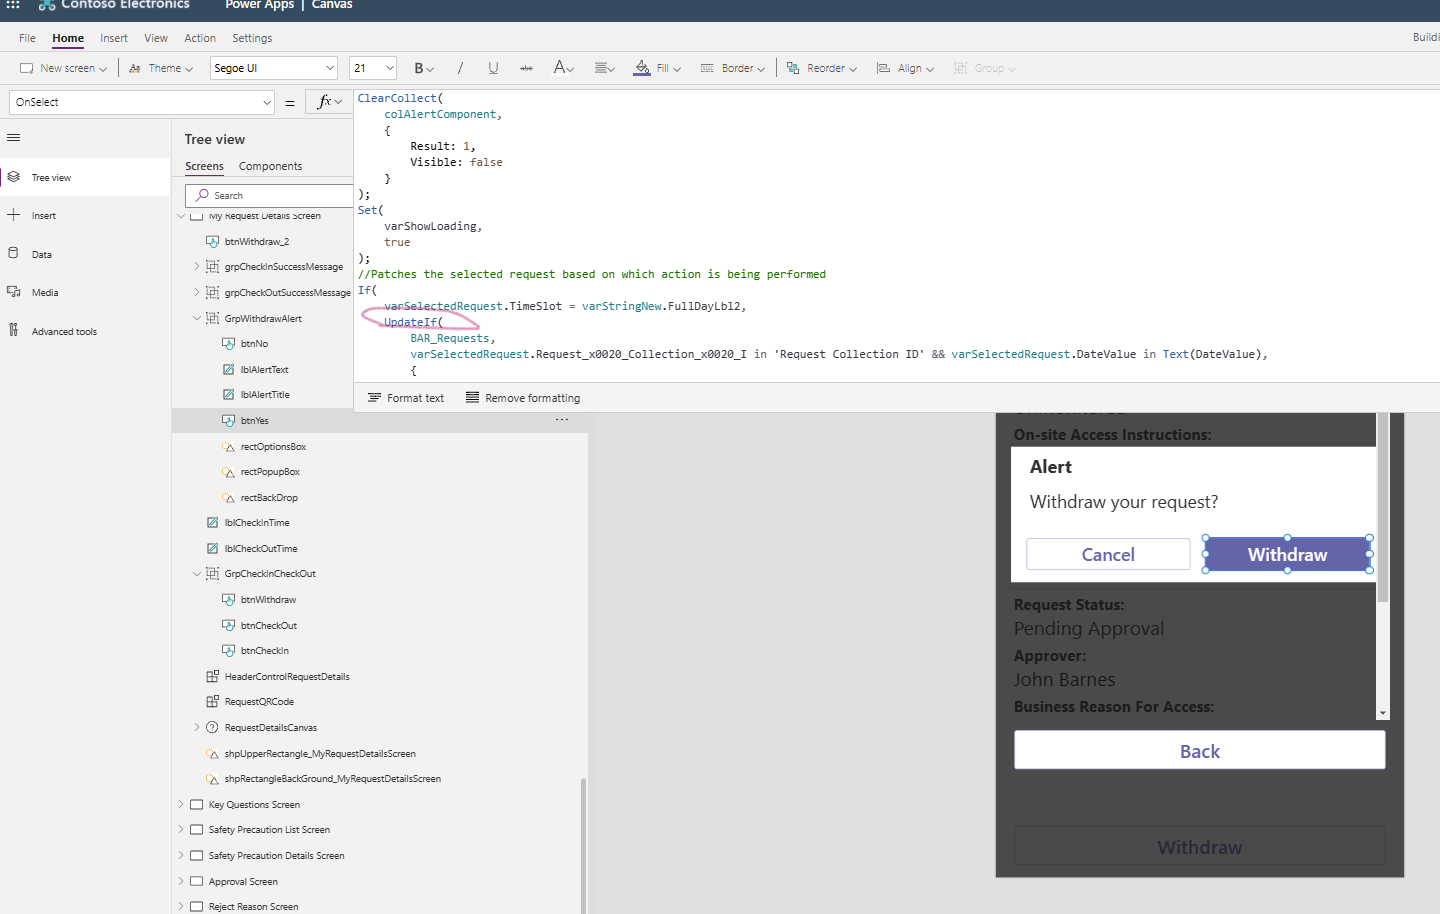Viewport: 1440px width, 914px height.
Task: Collapse the GrpWithdrawAlert group
Action: (197, 318)
